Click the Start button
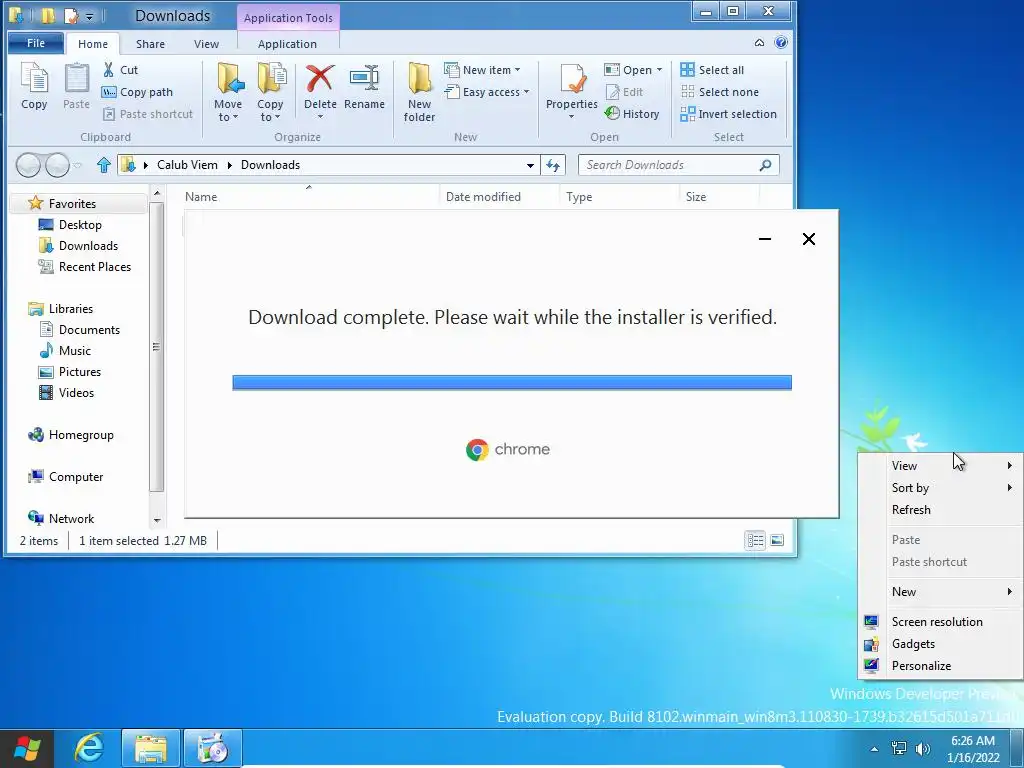 click(x=27, y=748)
